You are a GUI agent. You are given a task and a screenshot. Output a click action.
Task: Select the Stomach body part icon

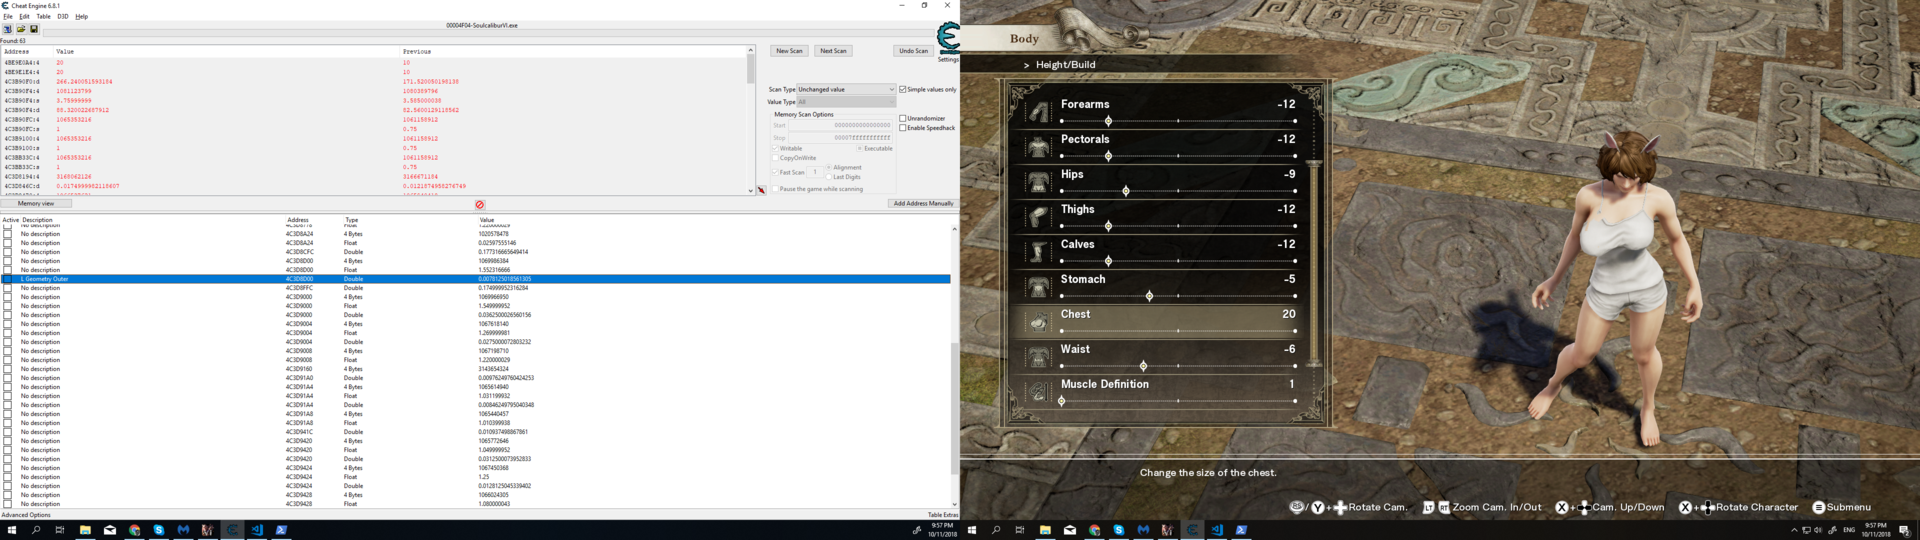coord(1039,286)
